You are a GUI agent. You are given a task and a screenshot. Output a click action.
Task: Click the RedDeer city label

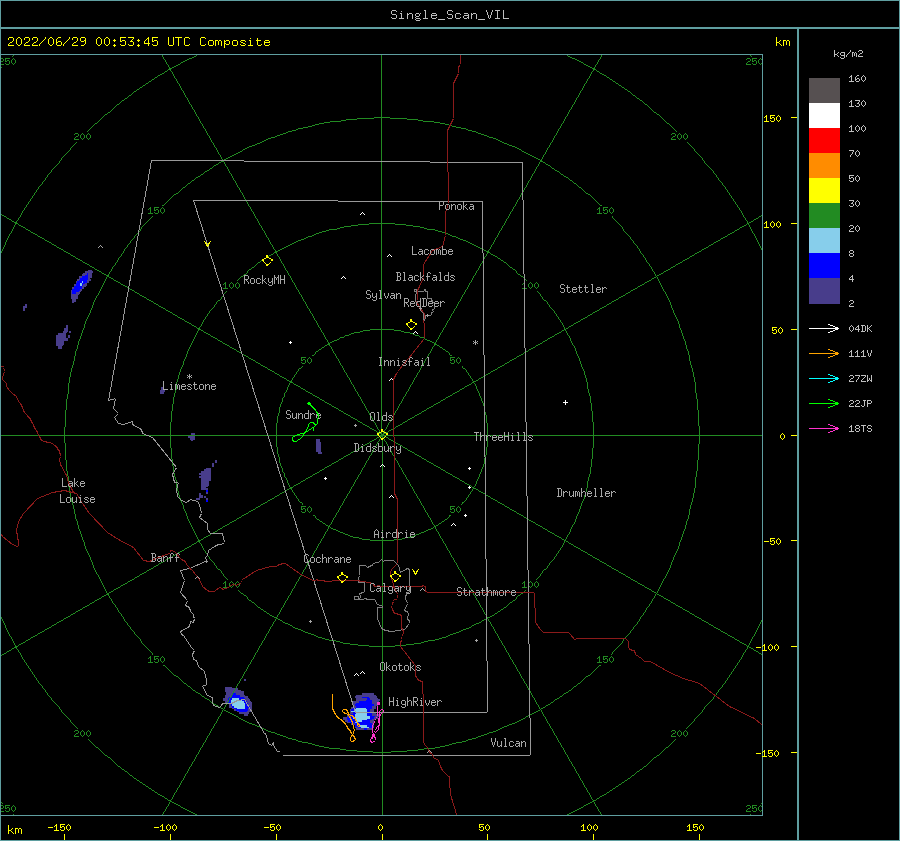(424, 303)
